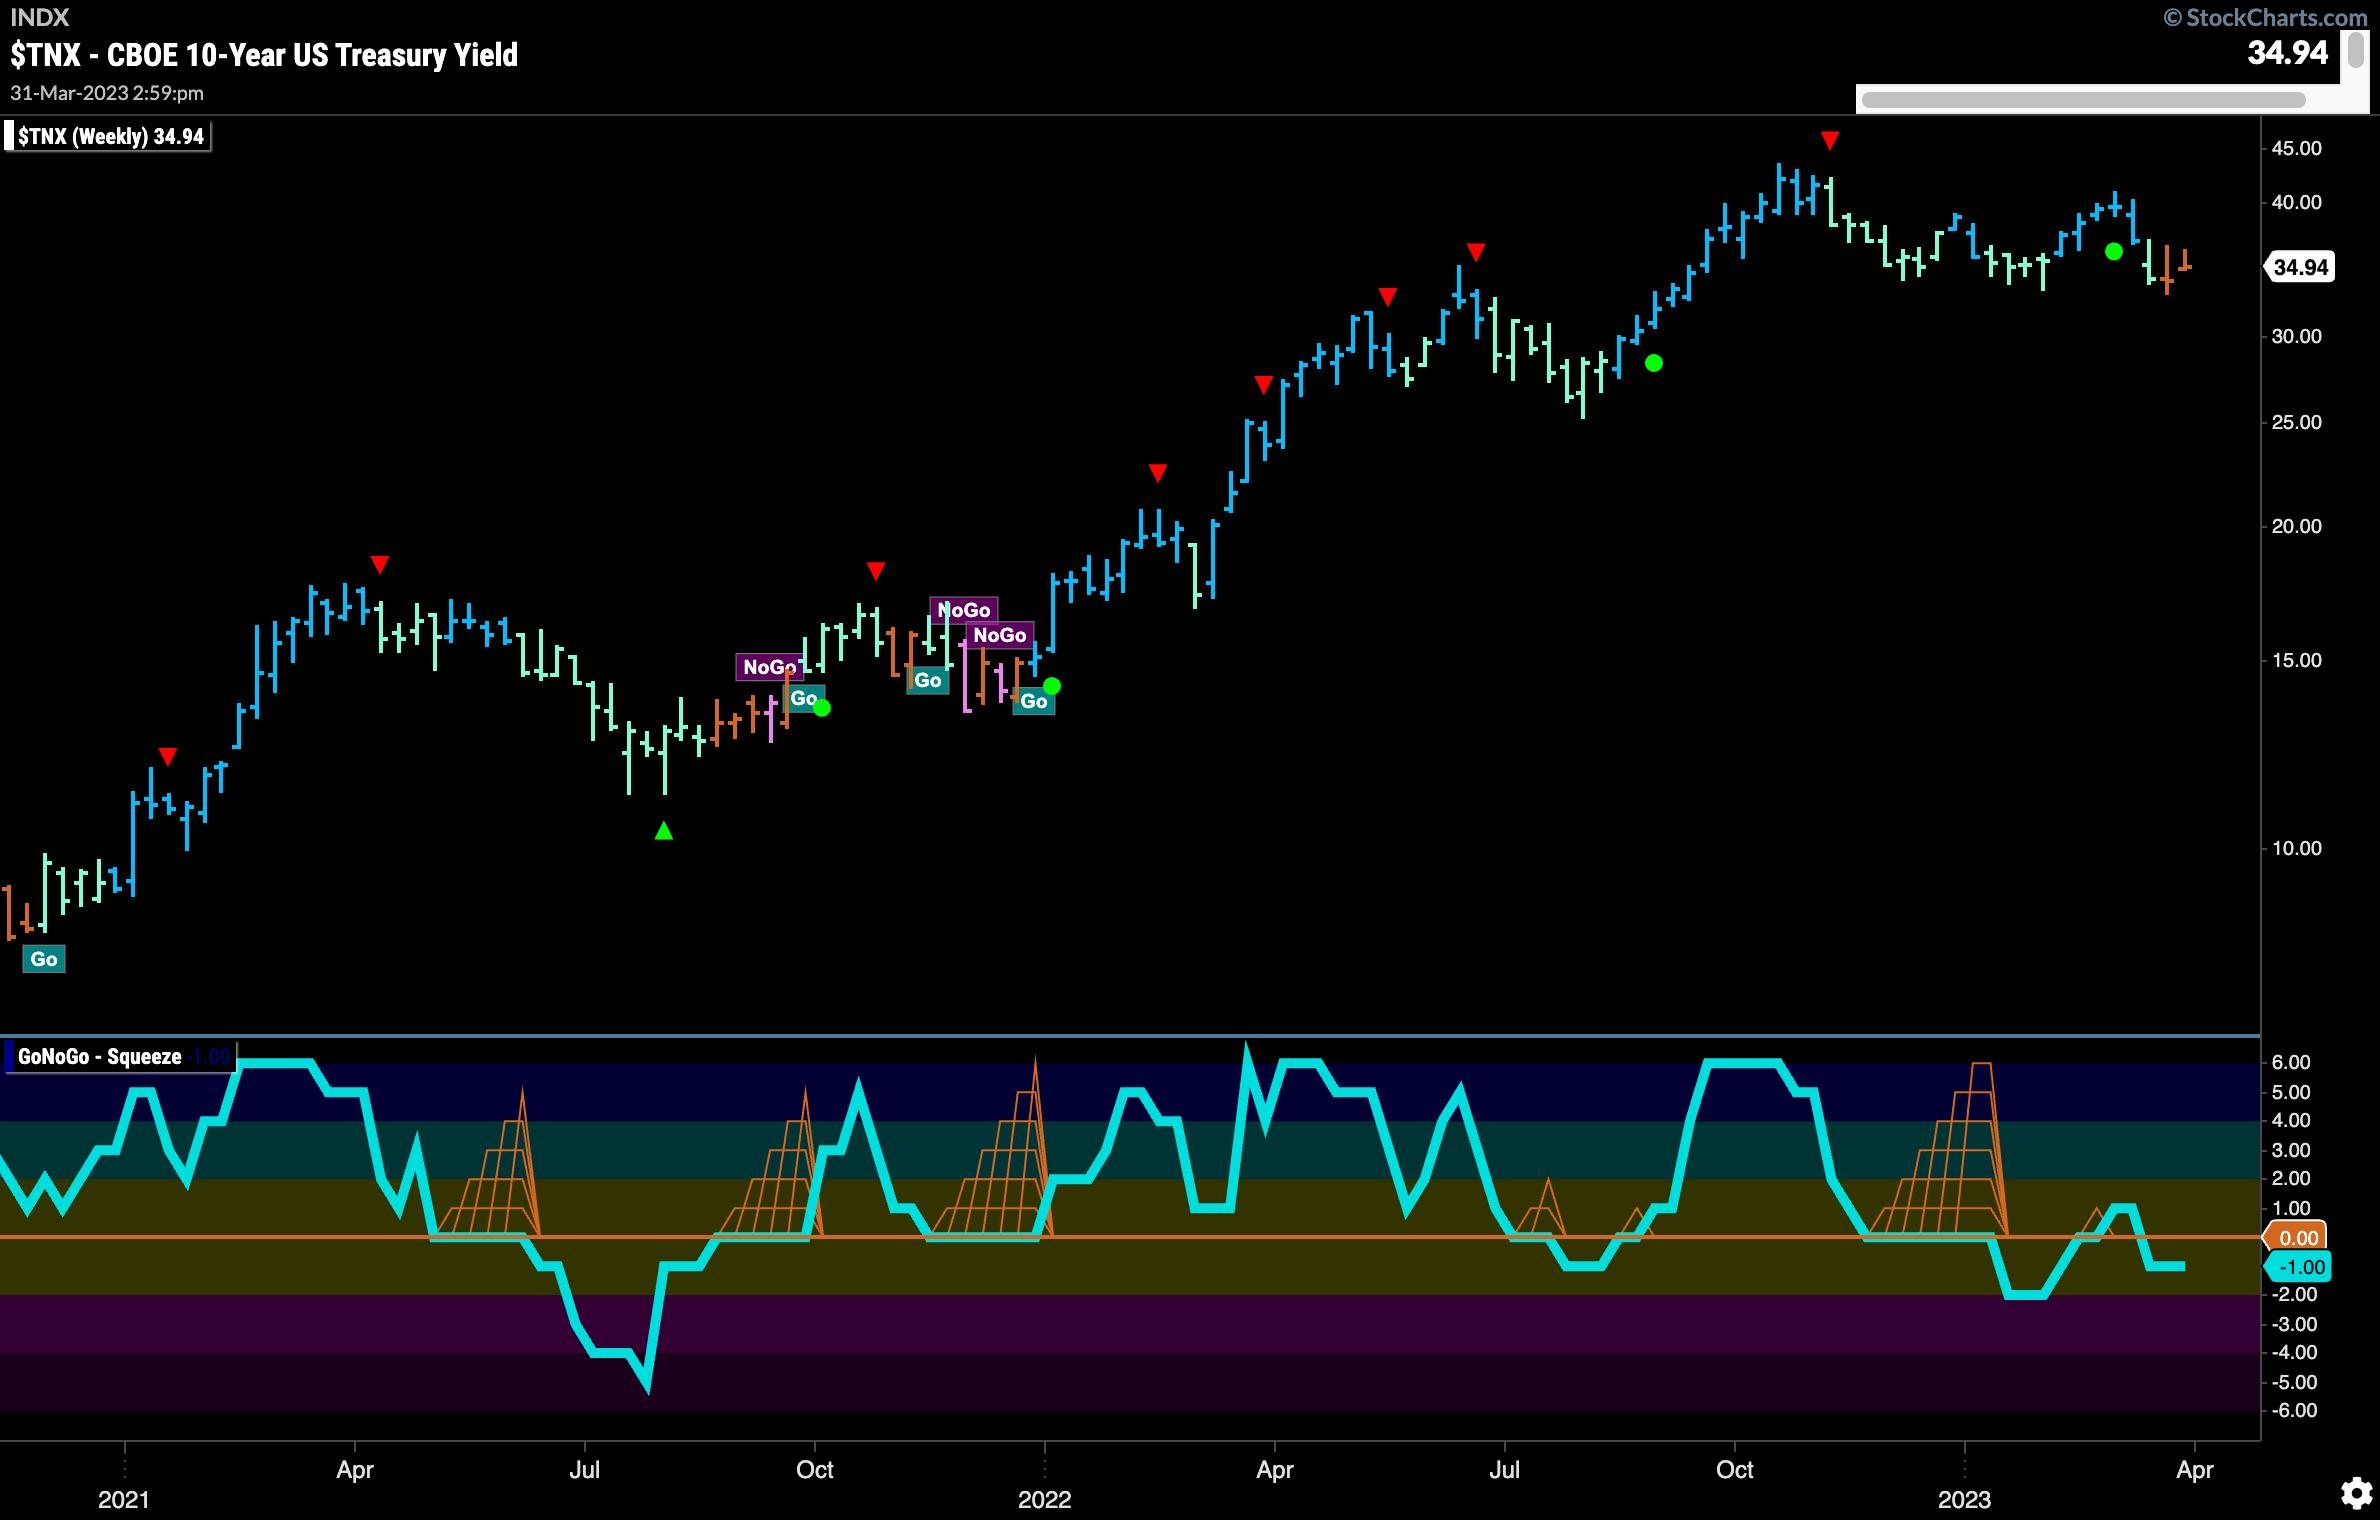The height and width of the screenshot is (1520, 2380).
Task: Click the $TNX (Weekly) 34.94 legend label
Action: [x=110, y=136]
